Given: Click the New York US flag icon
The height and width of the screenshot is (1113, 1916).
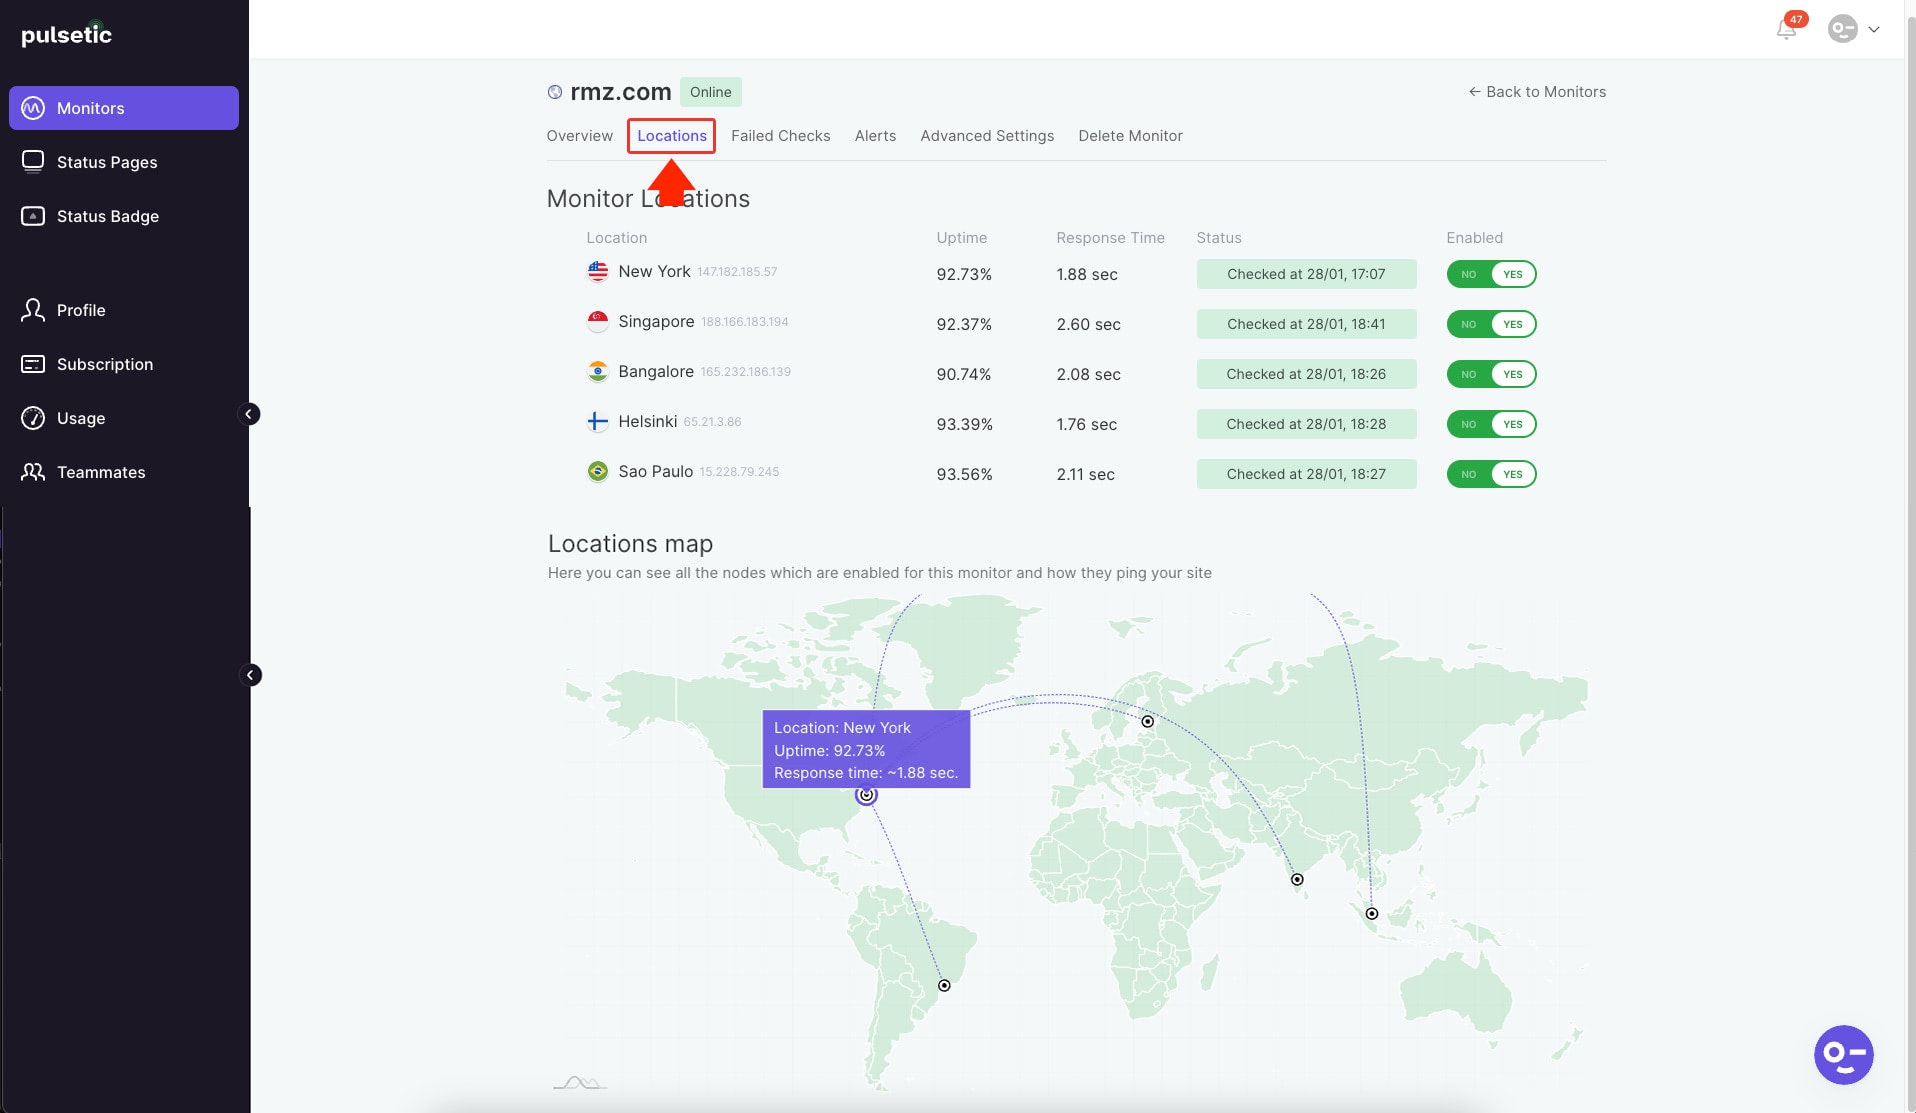Looking at the screenshot, I should pyautogui.click(x=598, y=271).
